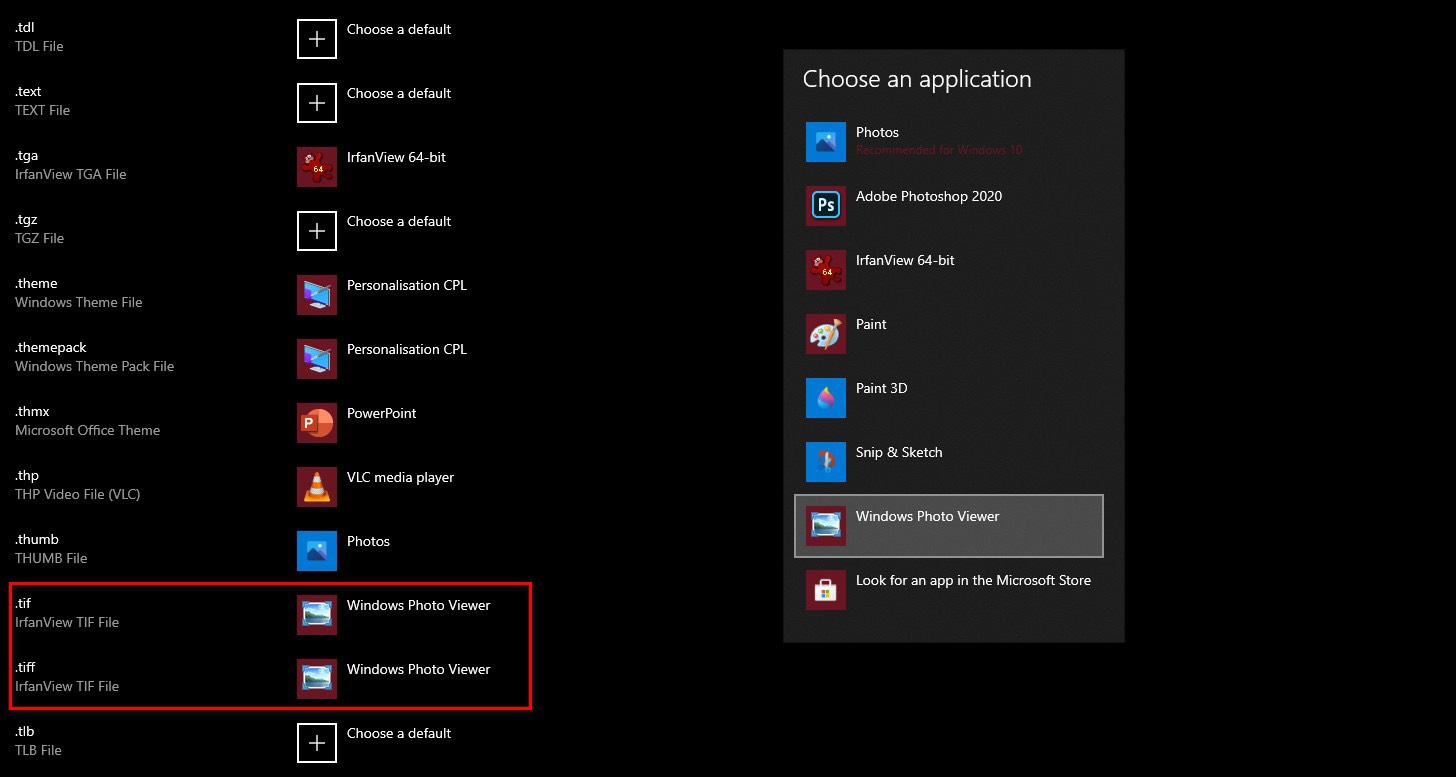Screen dimensions: 1456x777
Task: Click Personalisation CPL icon for .themepack
Action: click(317, 359)
